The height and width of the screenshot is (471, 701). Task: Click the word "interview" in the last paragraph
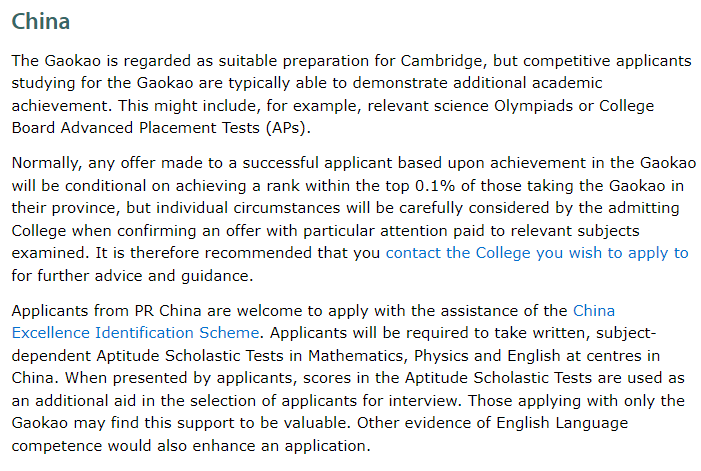pyautogui.click(x=424, y=400)
